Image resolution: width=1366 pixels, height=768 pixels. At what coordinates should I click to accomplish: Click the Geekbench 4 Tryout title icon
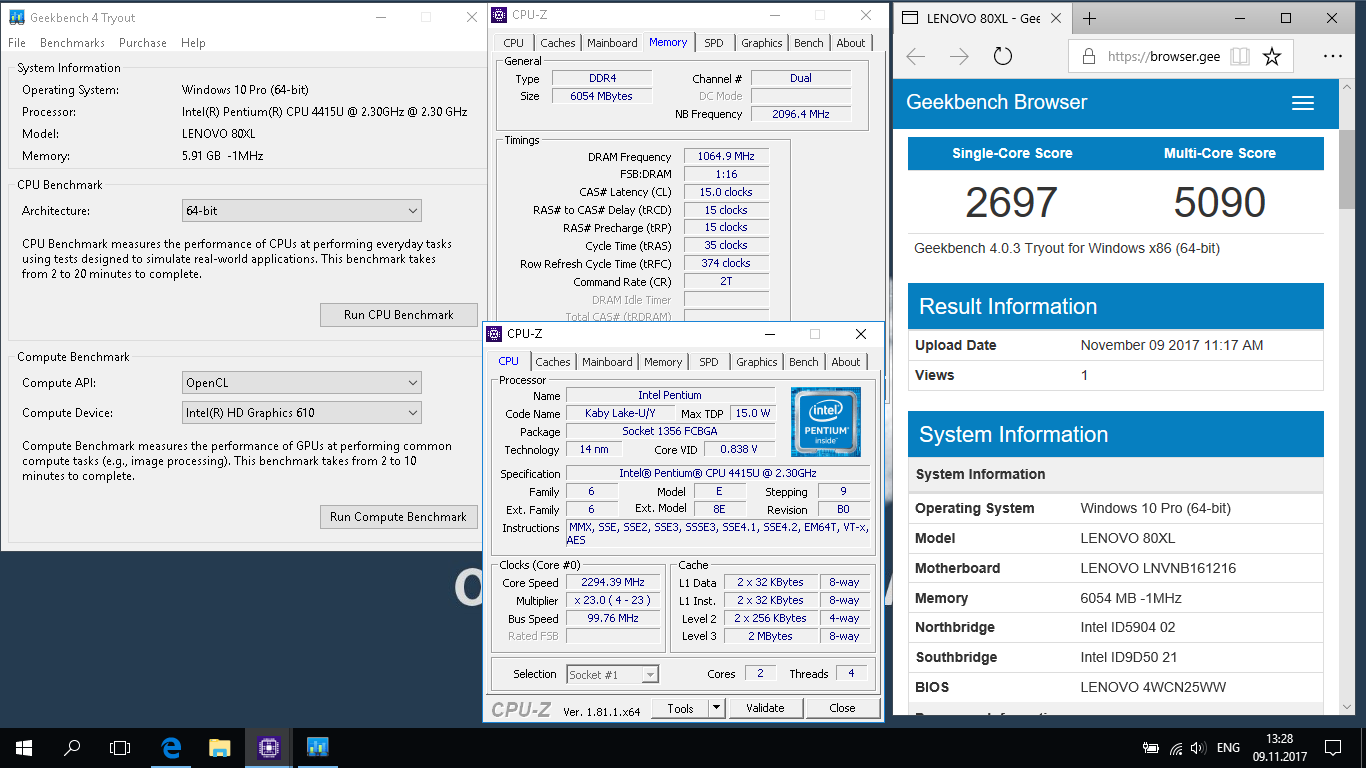(x=17, y=17)
